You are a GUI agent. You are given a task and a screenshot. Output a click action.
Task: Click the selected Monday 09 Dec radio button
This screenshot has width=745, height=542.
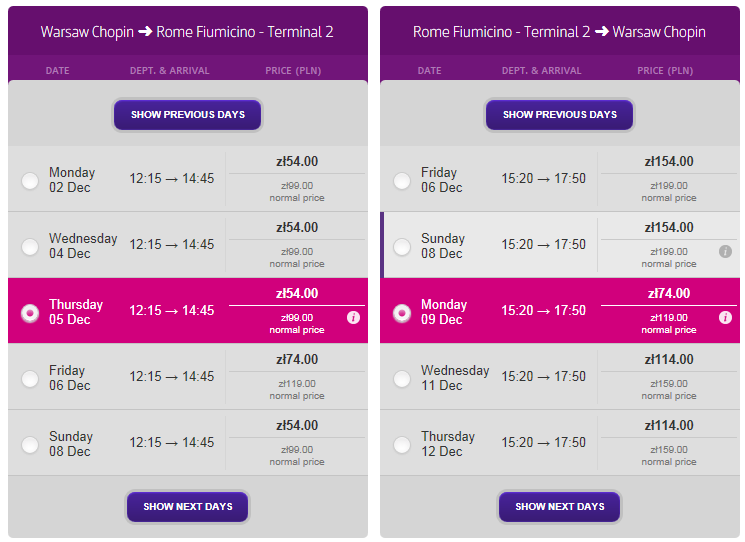click(x=402, y=313)
